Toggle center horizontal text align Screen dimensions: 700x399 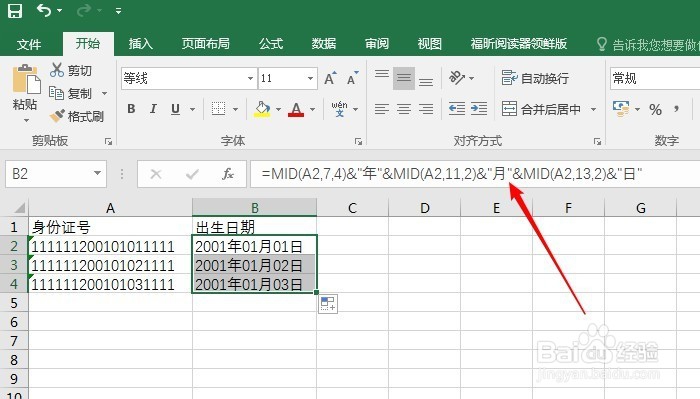pyautogui.click(x=404, y=108)
